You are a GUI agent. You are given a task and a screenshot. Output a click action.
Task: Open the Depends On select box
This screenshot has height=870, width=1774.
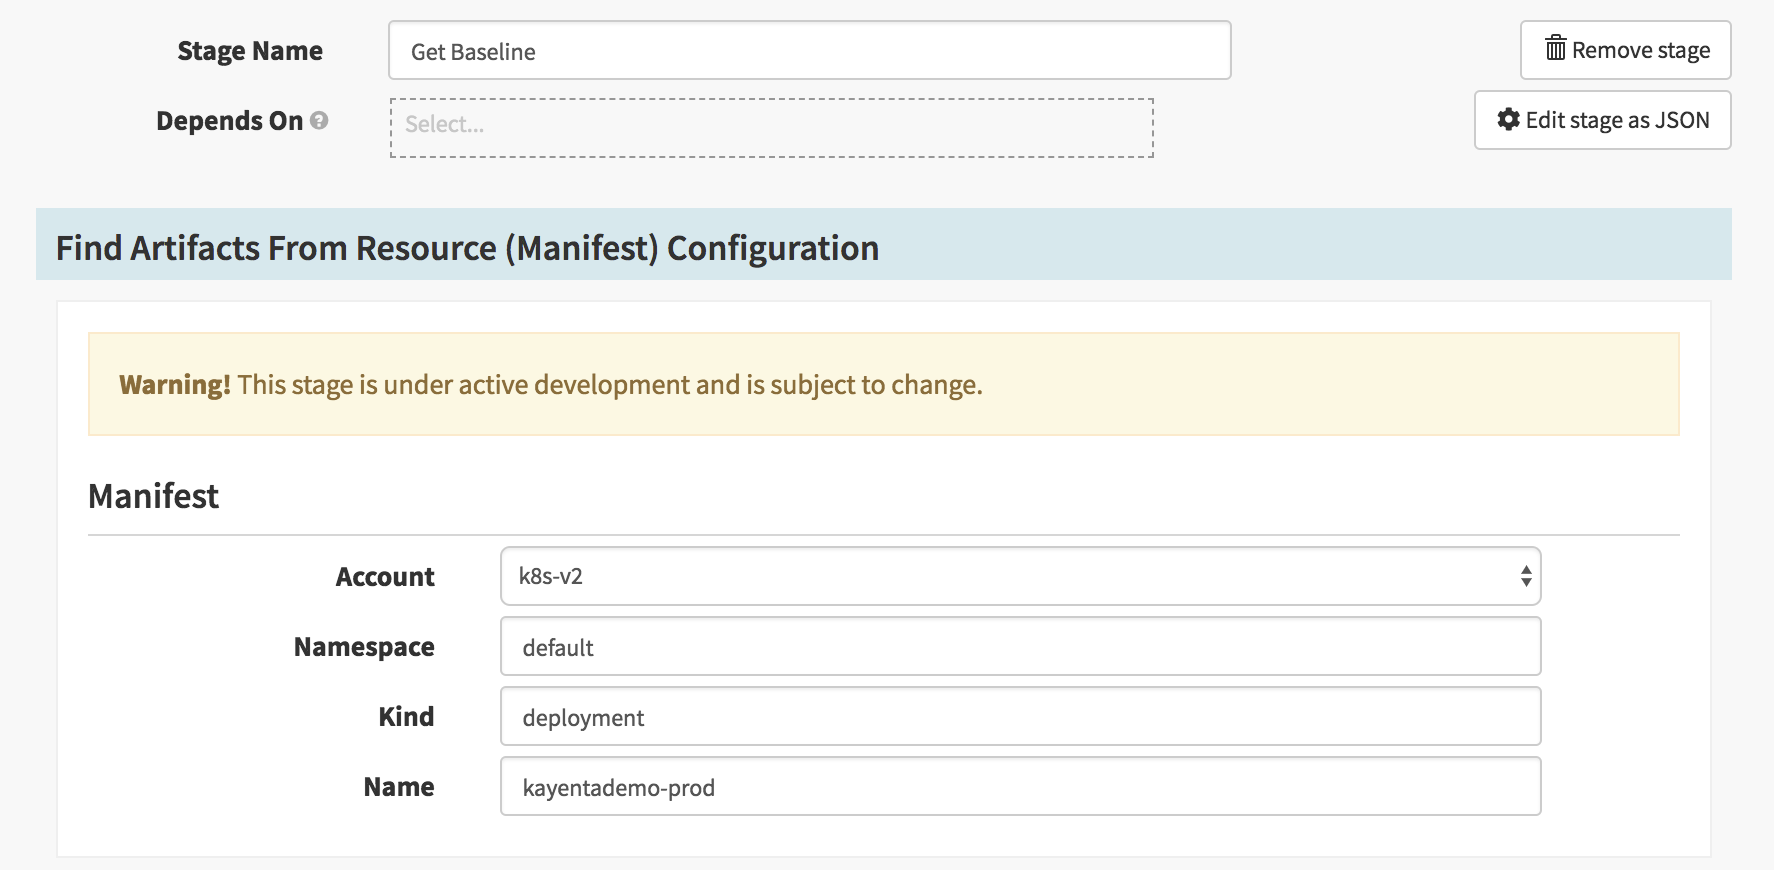coord(771,128)
